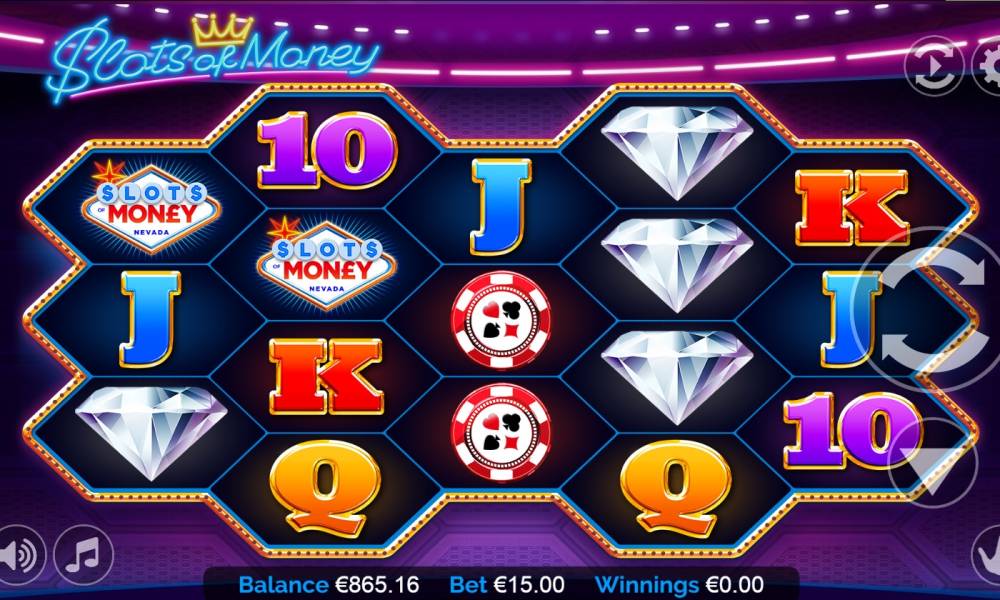Click the Balance €865.16 display
The width and height of the screenshot is (1000, 600).
[329, 585]
